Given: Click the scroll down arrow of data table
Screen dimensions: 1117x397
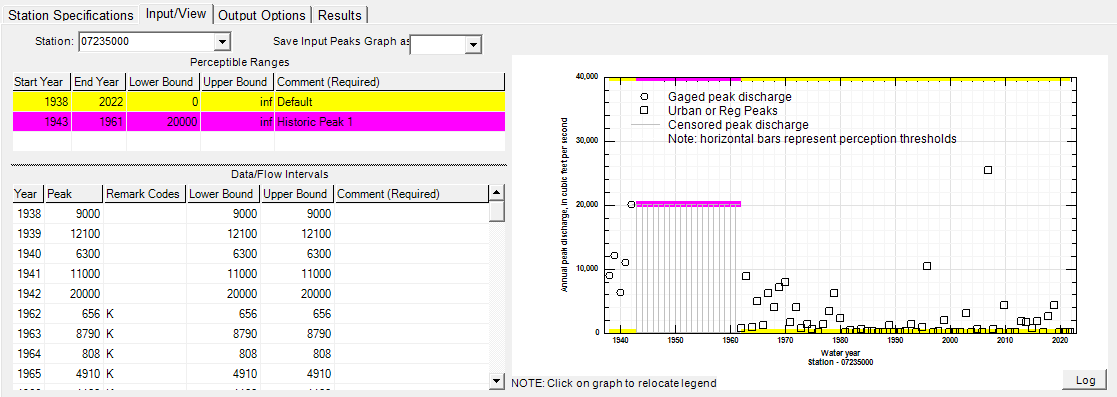Looking at the screenshot, I should (497, 381).
